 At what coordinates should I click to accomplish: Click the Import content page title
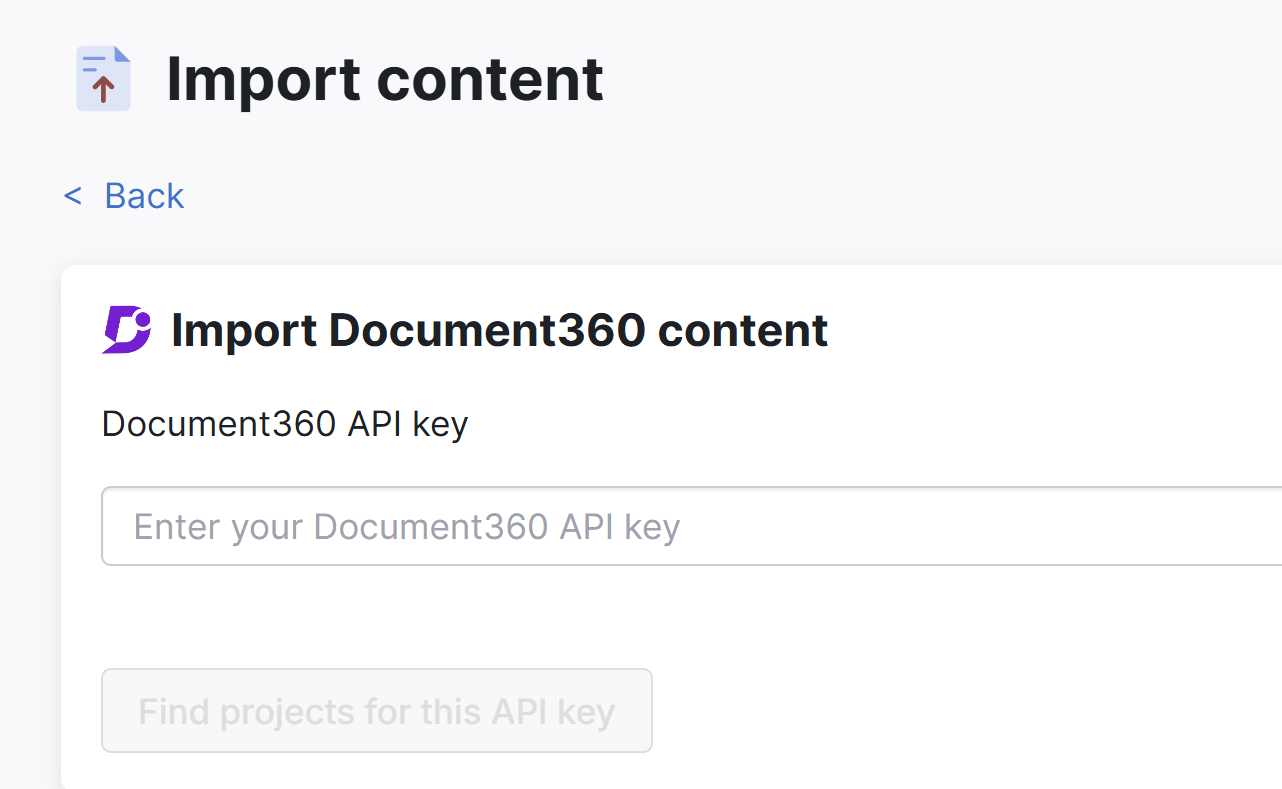[386, 79]
